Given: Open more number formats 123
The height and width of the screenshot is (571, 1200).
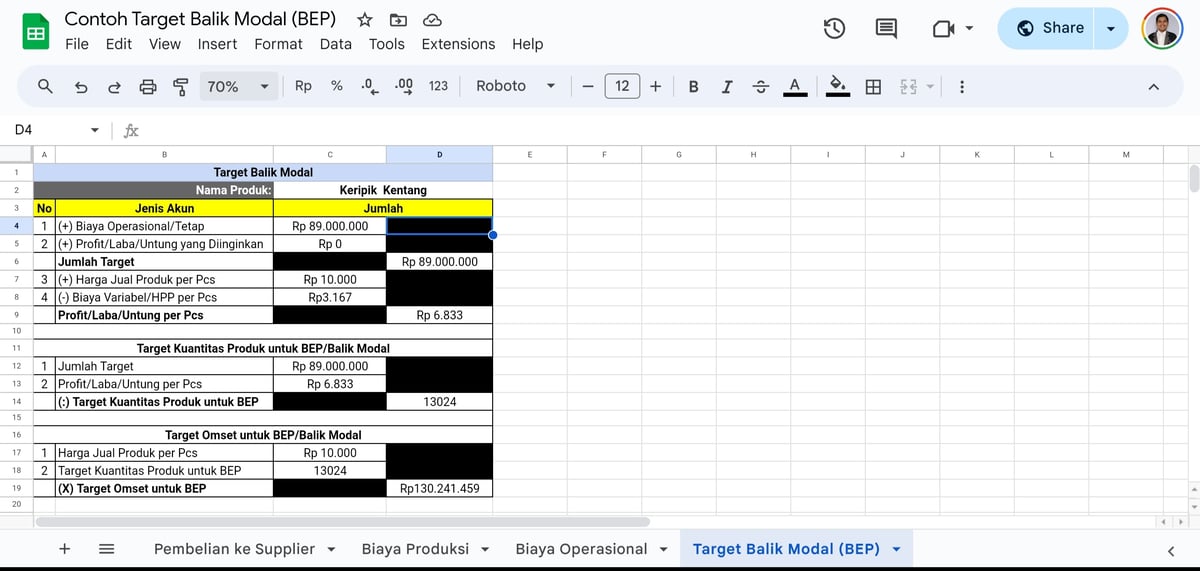Looking at the screenshot, I should [438, 86].
